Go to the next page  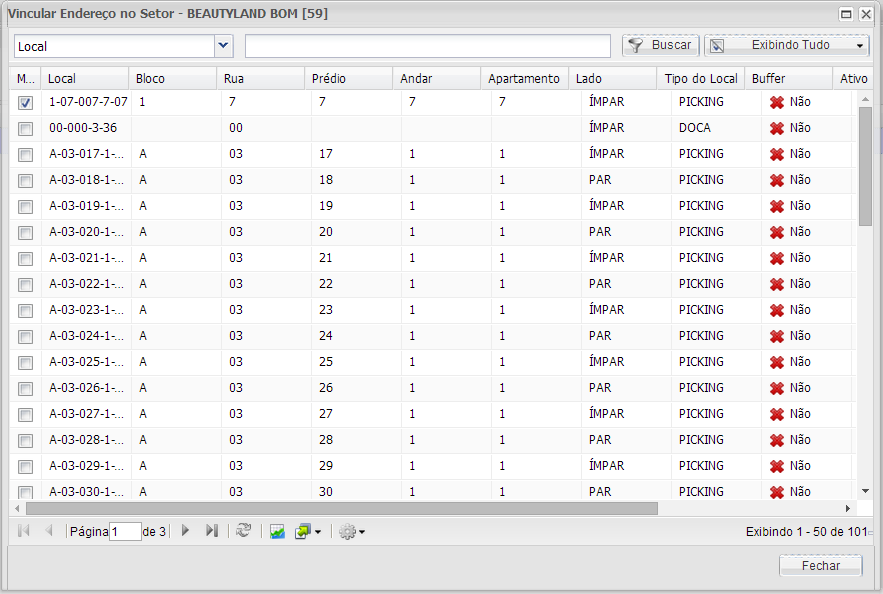point(185,530)
